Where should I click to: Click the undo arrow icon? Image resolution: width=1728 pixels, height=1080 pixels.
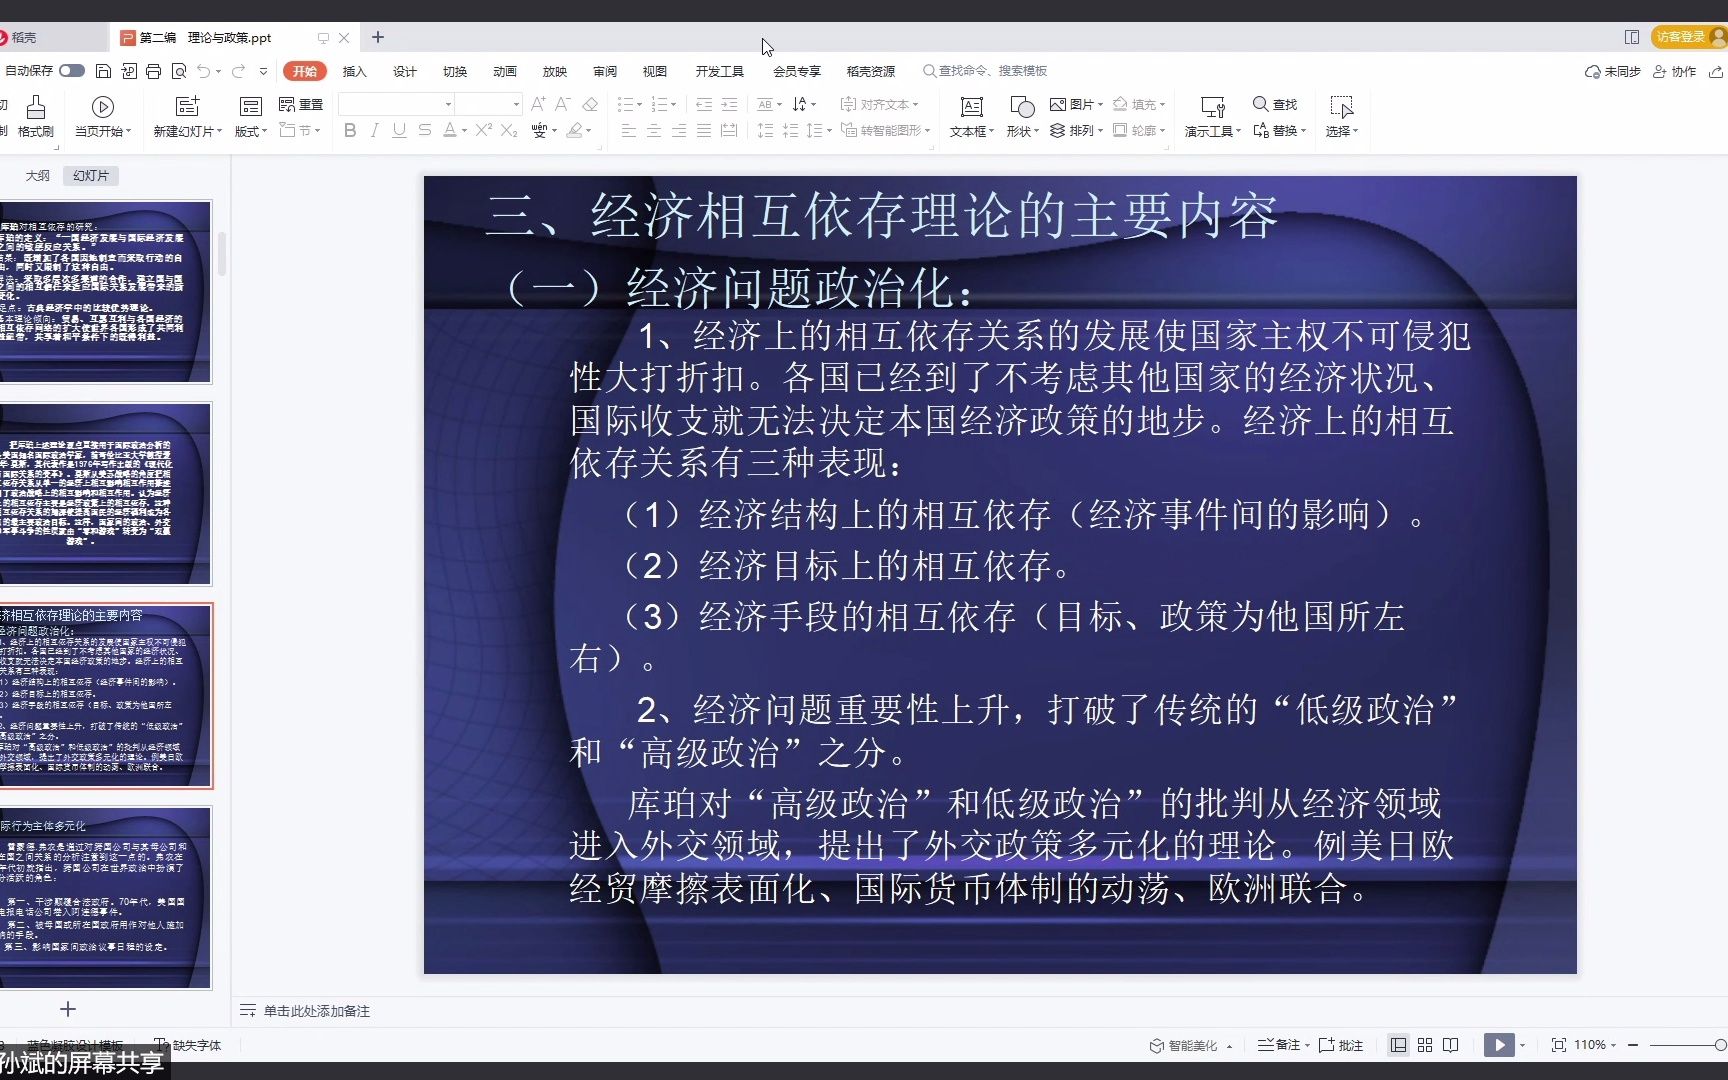click(204, 71)
